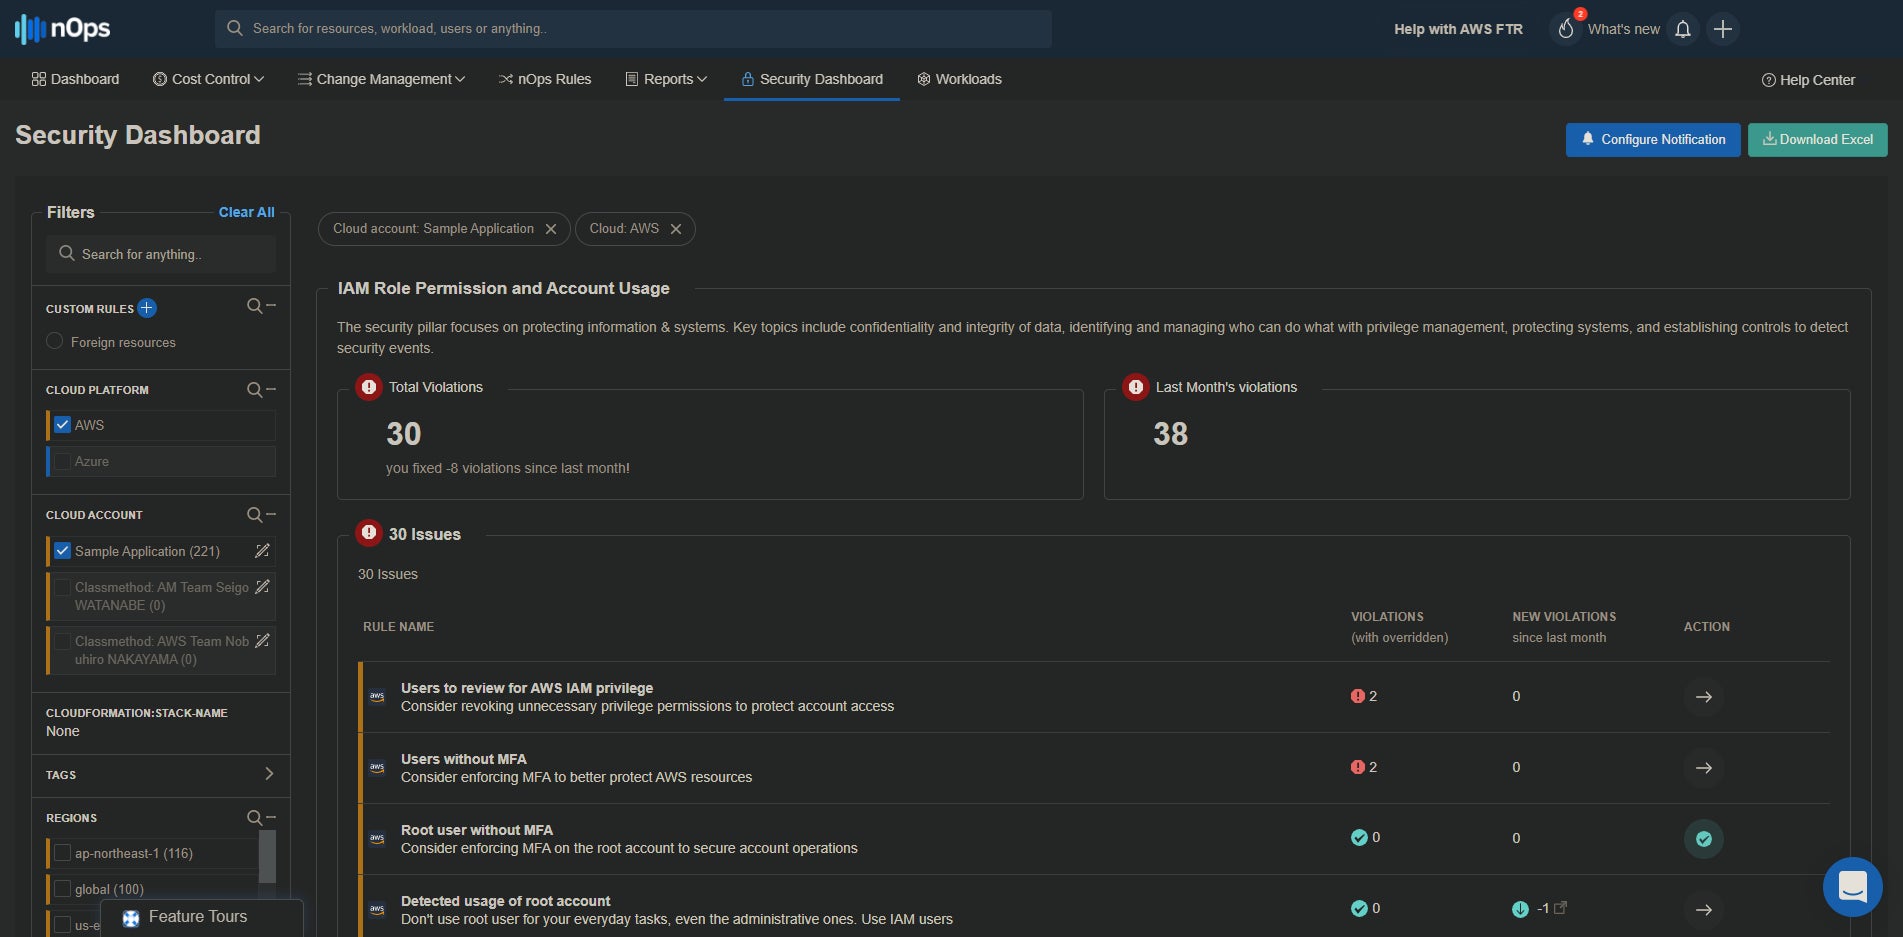The height and width of the screenshot is (937, 1903).
Task: Switch to the Workloads tab
Action: [959, 79]
